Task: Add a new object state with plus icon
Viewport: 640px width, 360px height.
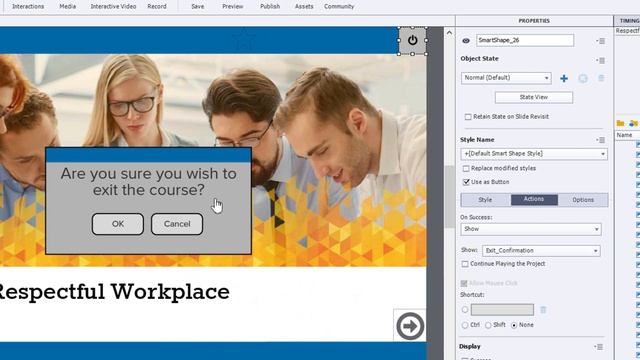Action: [x=564, y=78]
